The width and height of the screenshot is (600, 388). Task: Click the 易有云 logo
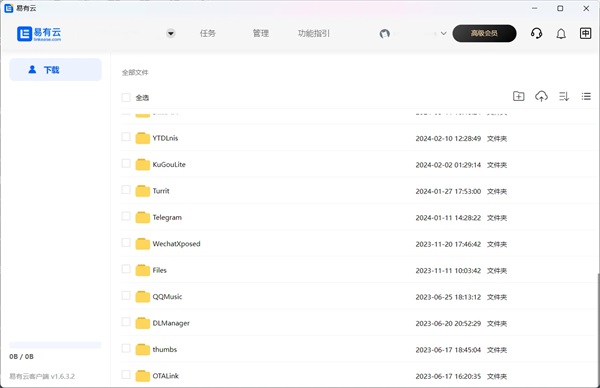point(39,34)
